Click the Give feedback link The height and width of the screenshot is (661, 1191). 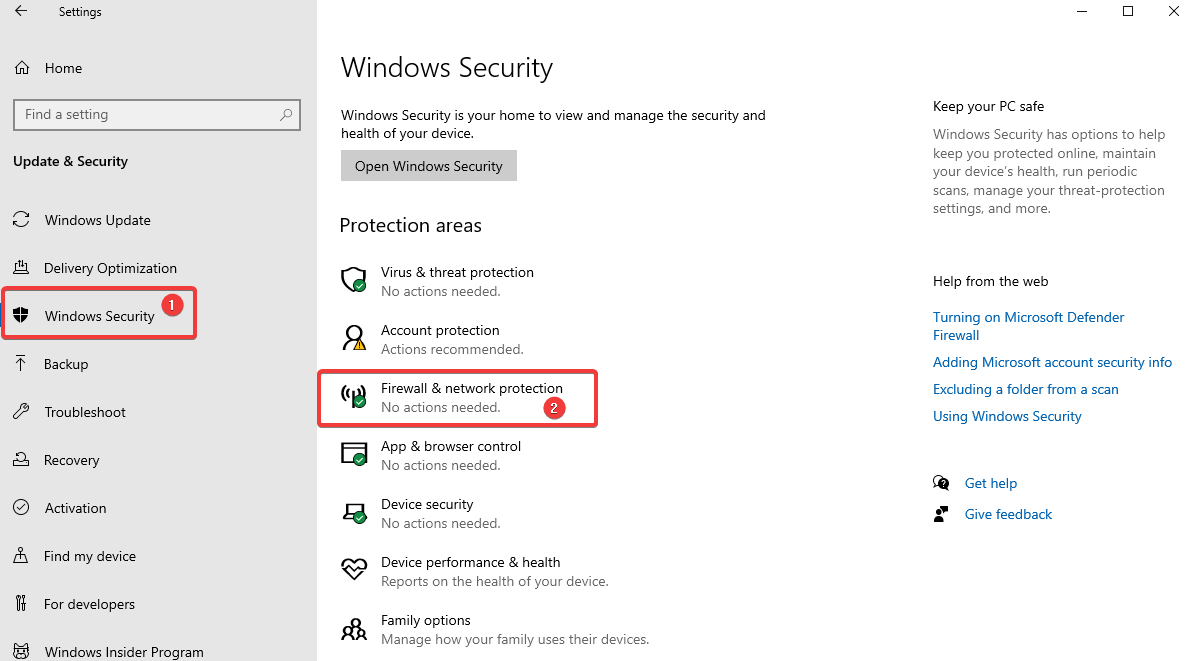[x=1008, y=514]
